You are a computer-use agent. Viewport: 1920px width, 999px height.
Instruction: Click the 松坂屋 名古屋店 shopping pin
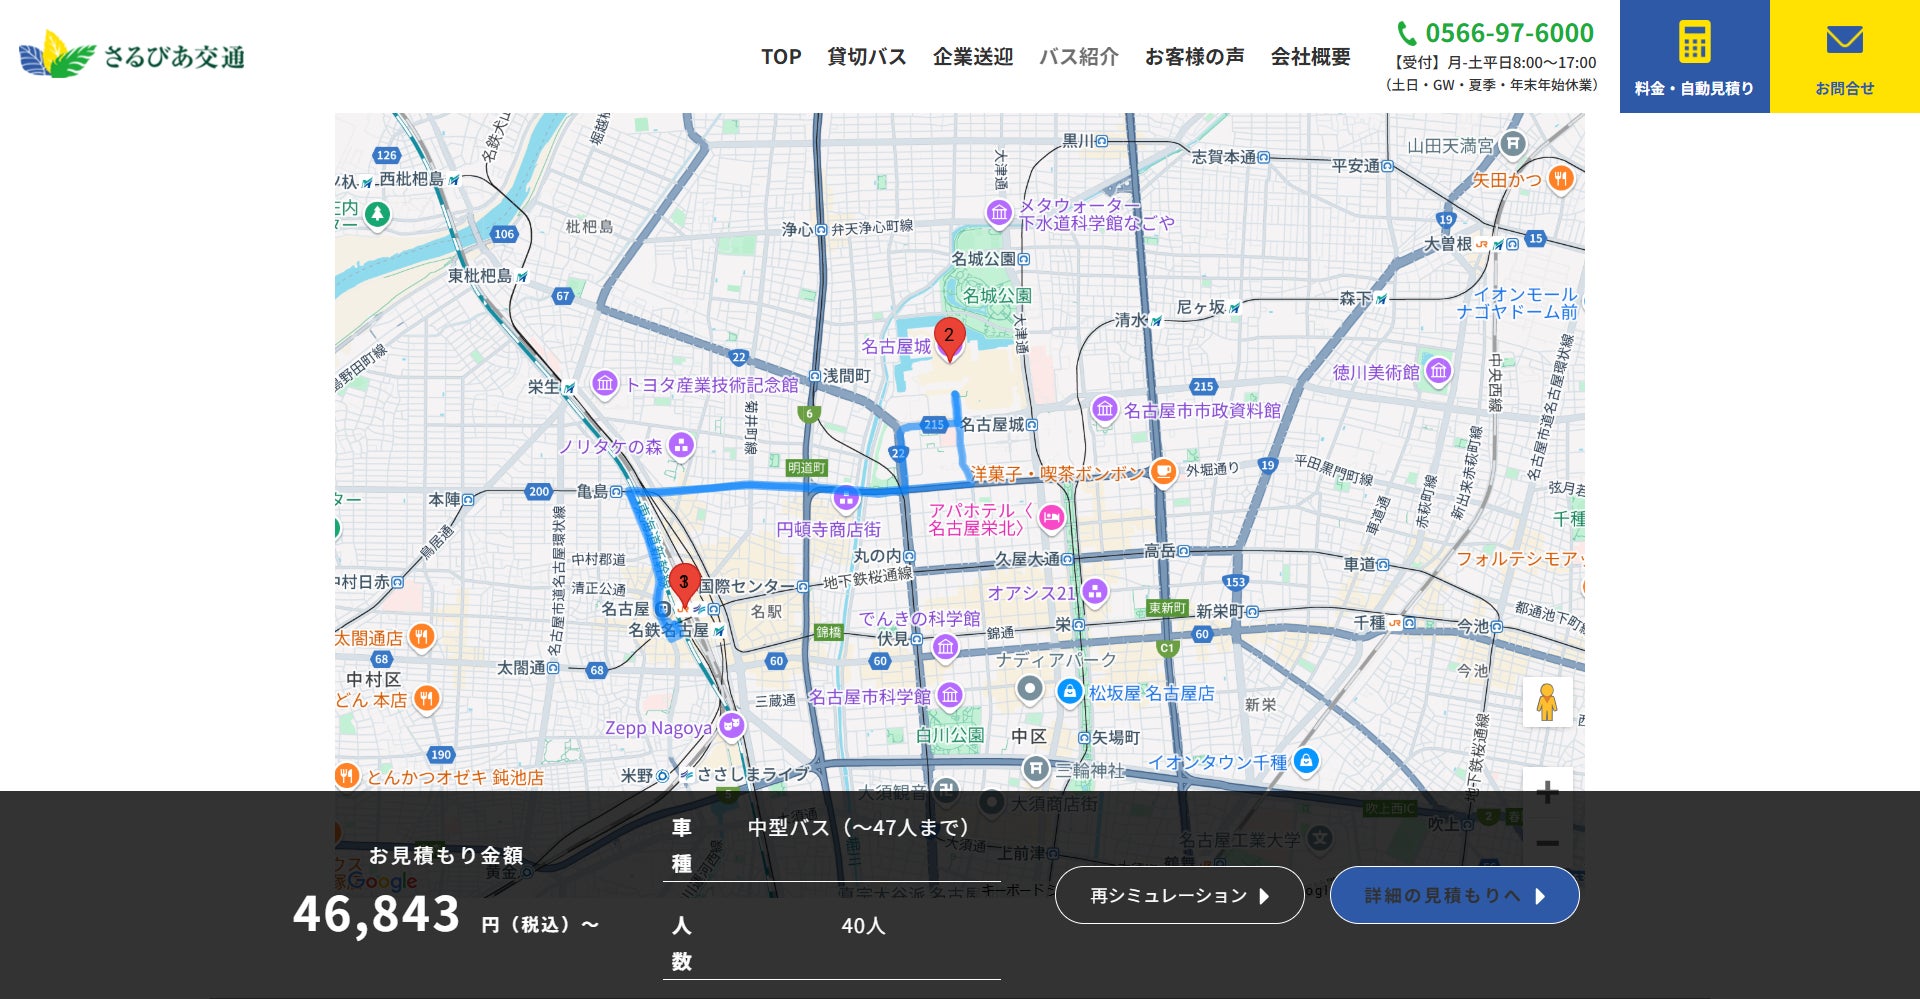pos(1069,692)
